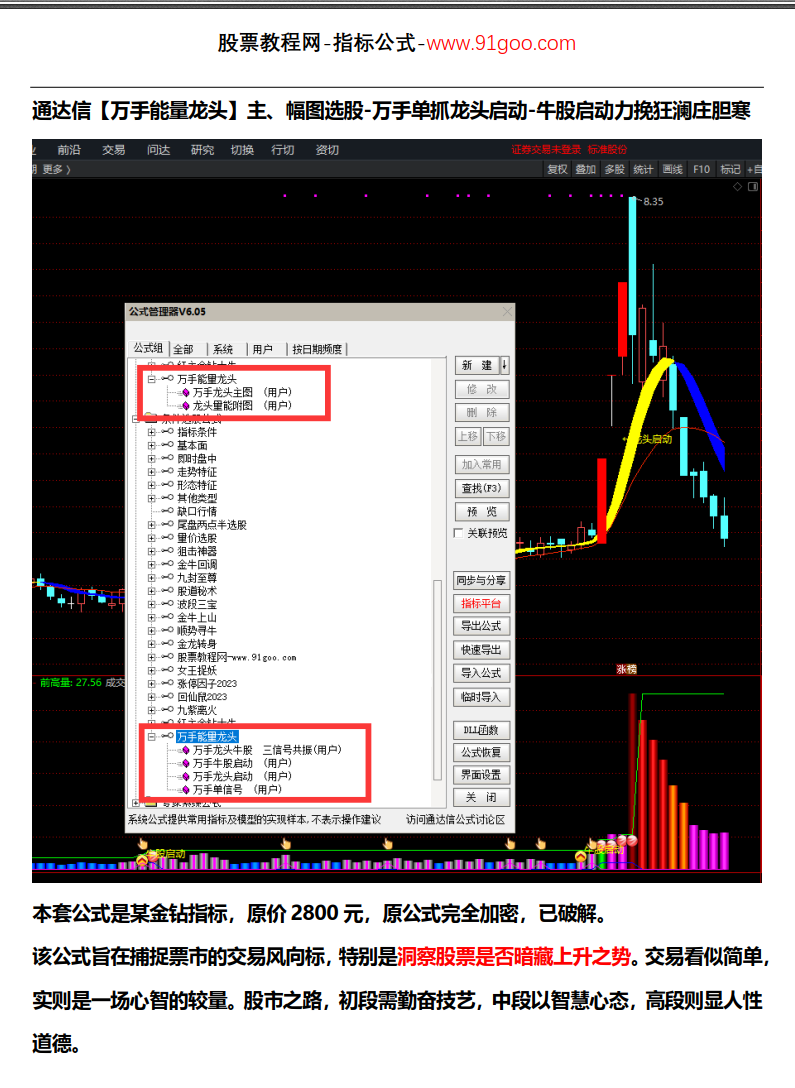Click the DLL函数 button

tap(482, 730)
